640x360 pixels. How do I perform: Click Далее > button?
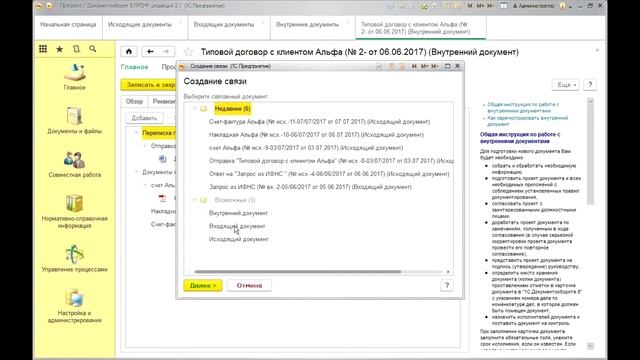[x=203, y=285]
